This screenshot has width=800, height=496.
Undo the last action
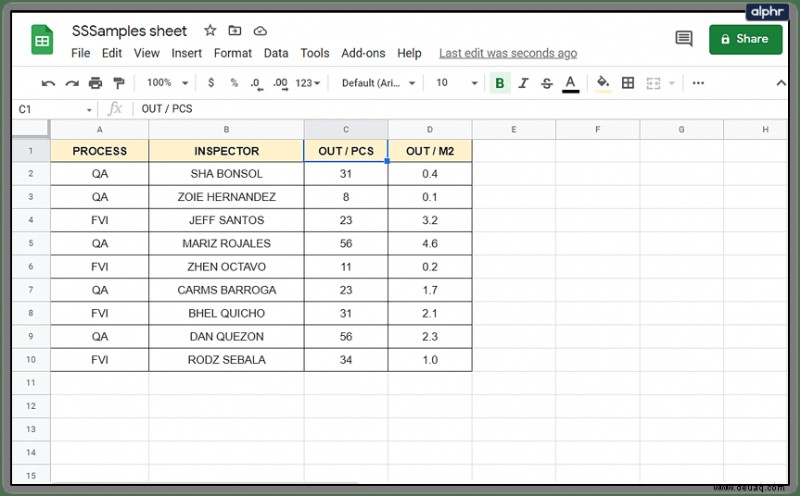click(48, 83)
